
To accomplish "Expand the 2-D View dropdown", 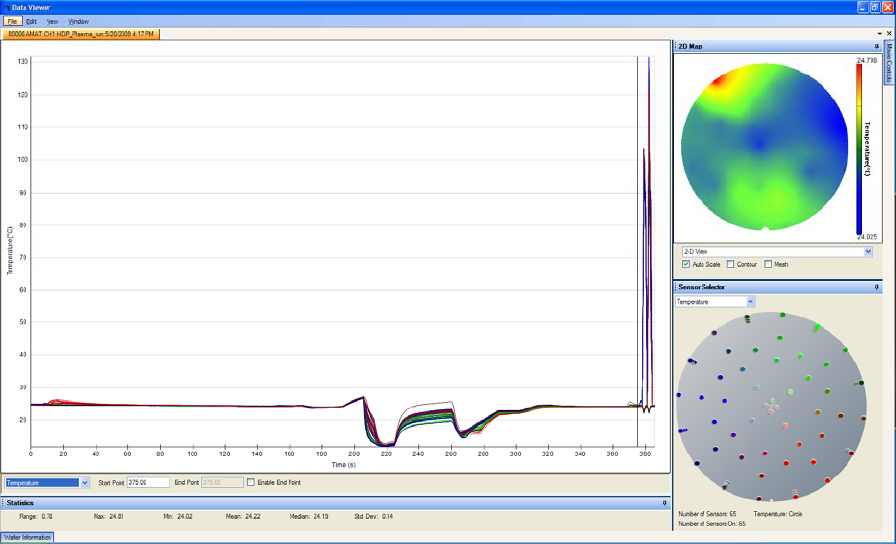I will [867, 252].
